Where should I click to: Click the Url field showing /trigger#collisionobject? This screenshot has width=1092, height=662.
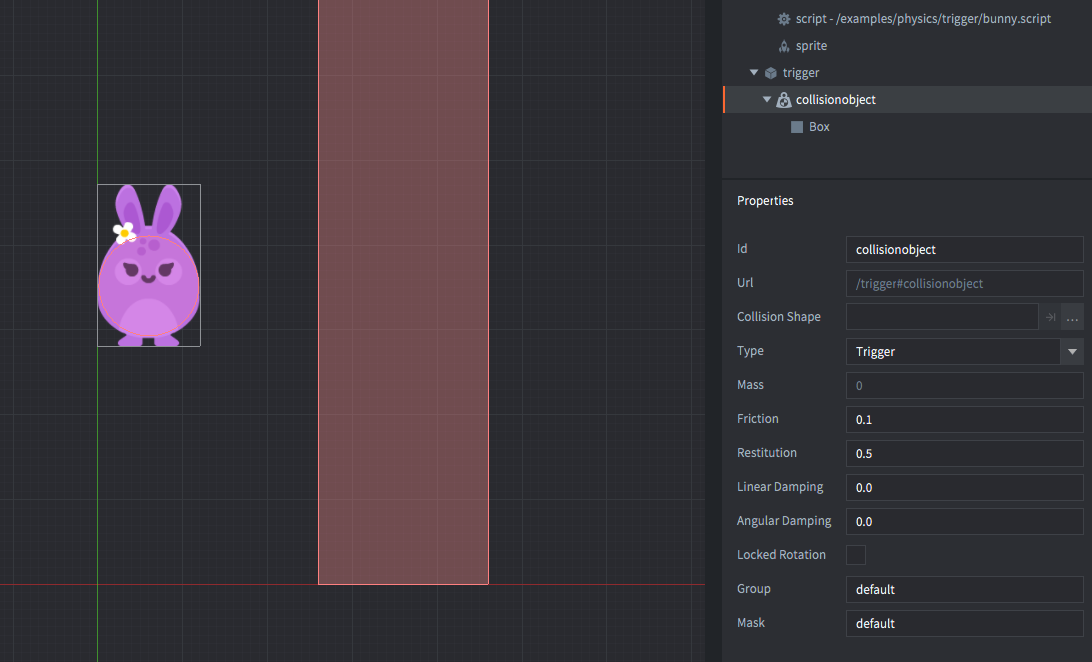965,283
